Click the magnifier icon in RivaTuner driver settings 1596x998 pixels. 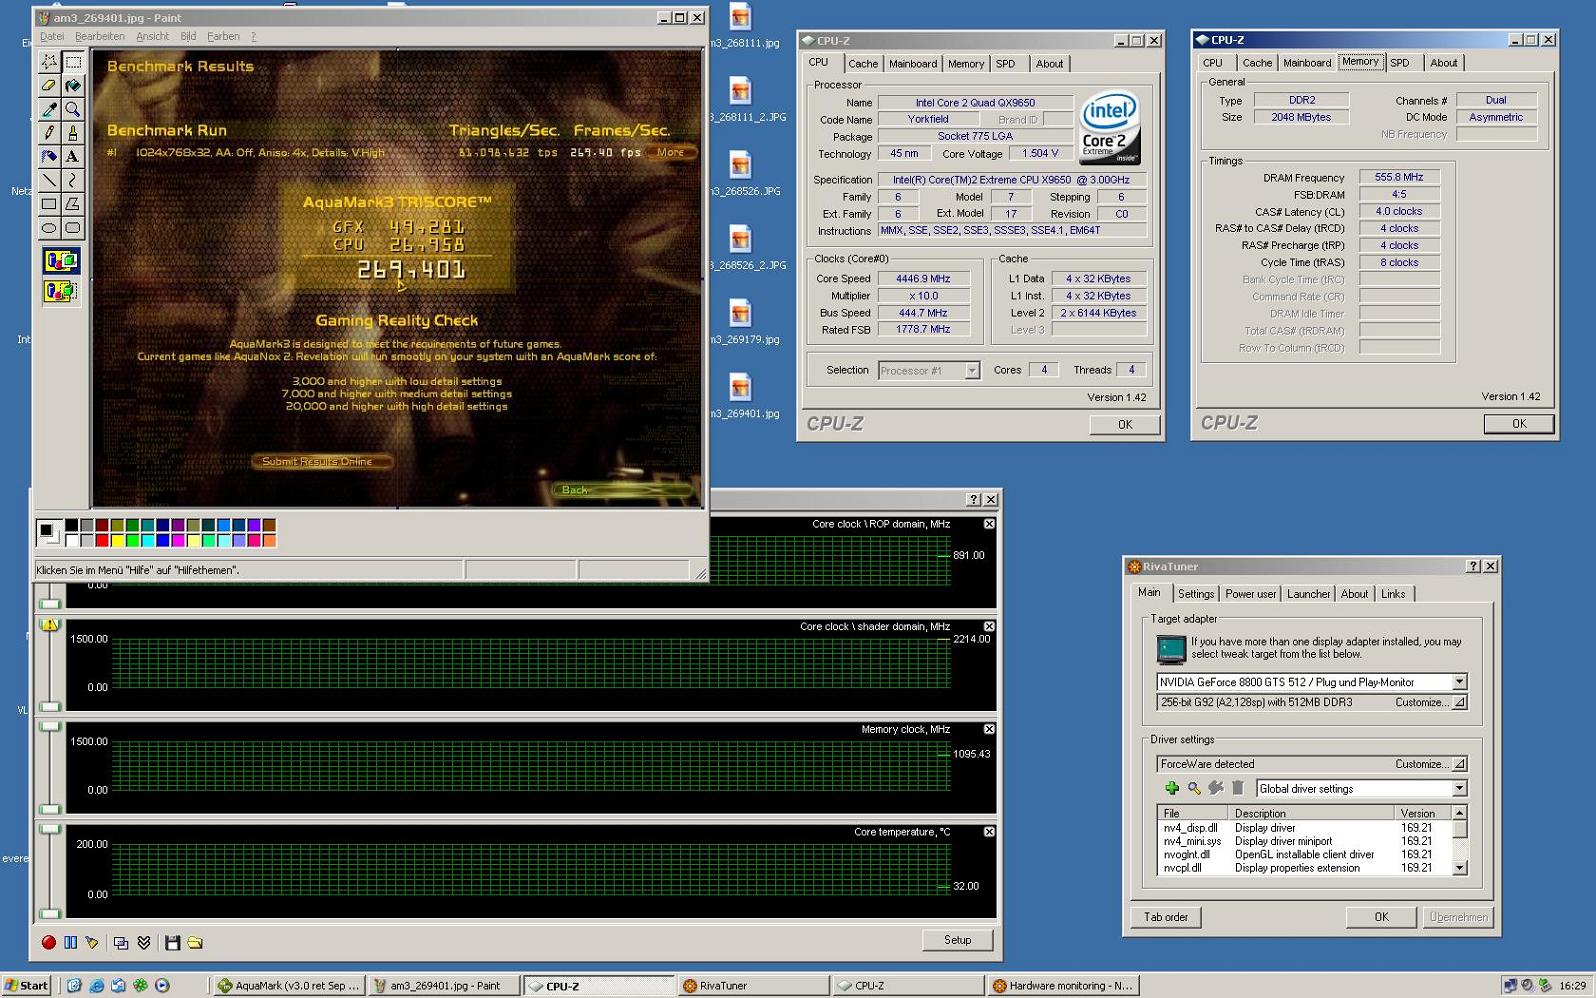pos(1194,788)
